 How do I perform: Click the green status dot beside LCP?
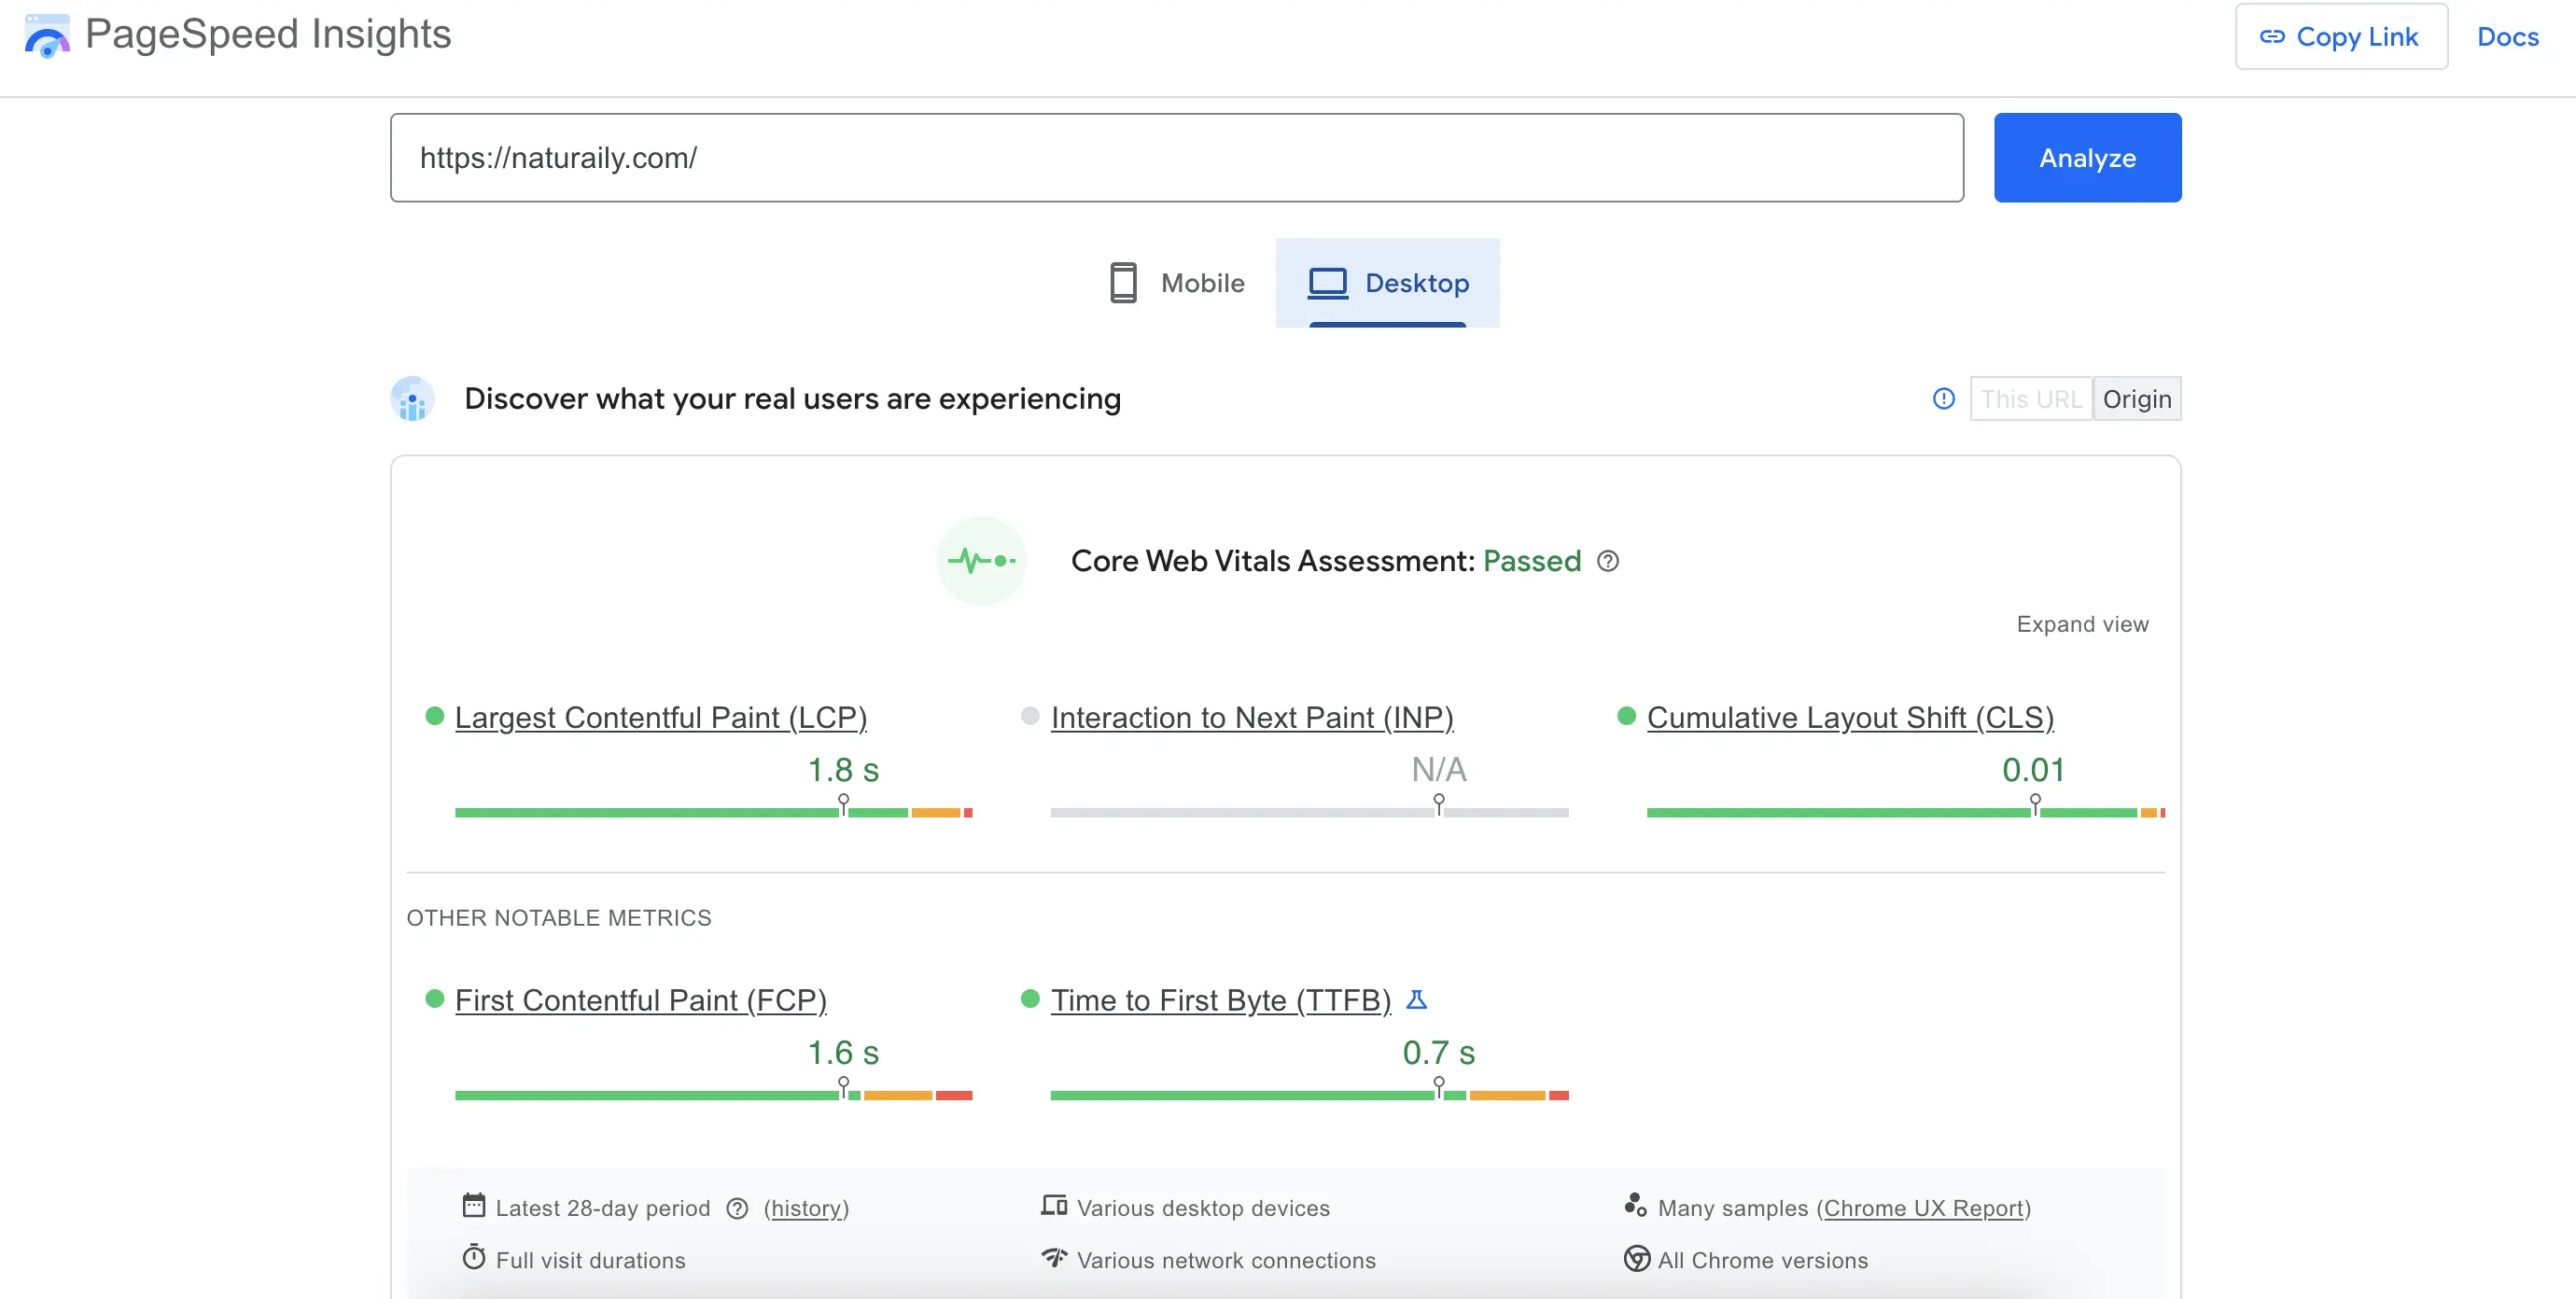pos(434,716)
